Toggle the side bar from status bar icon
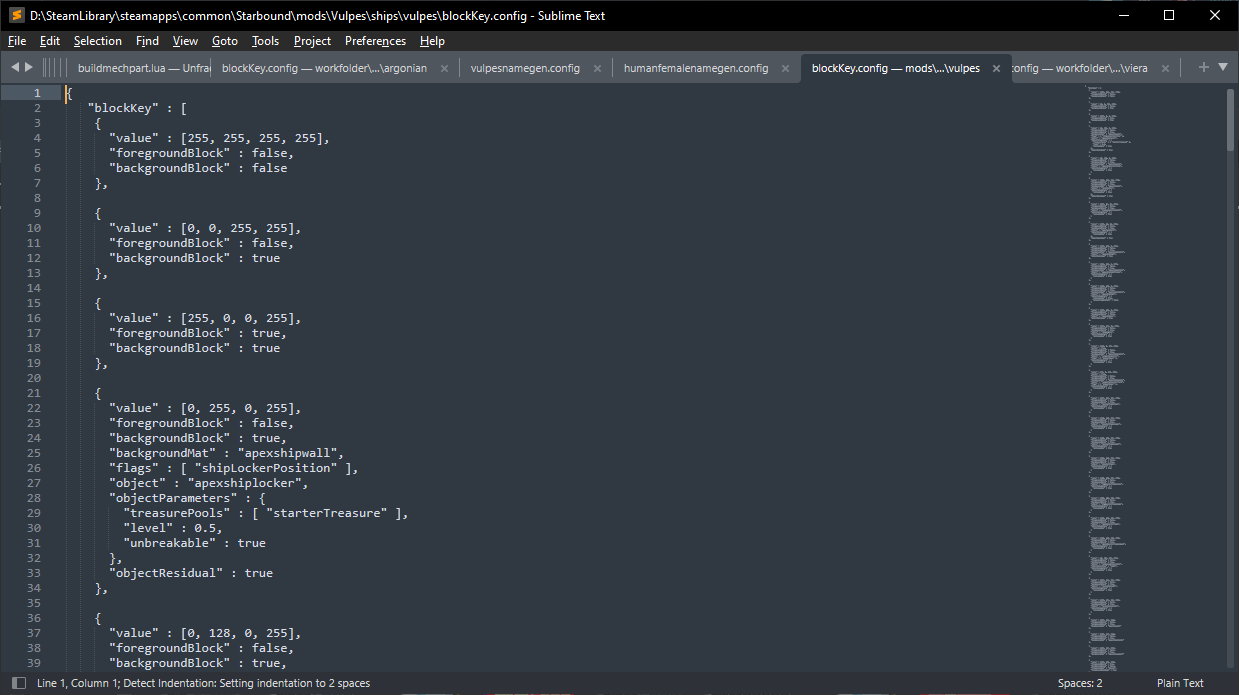This screenshot has width=1239, height=695. pyautogui.click(x=19, y=683)
